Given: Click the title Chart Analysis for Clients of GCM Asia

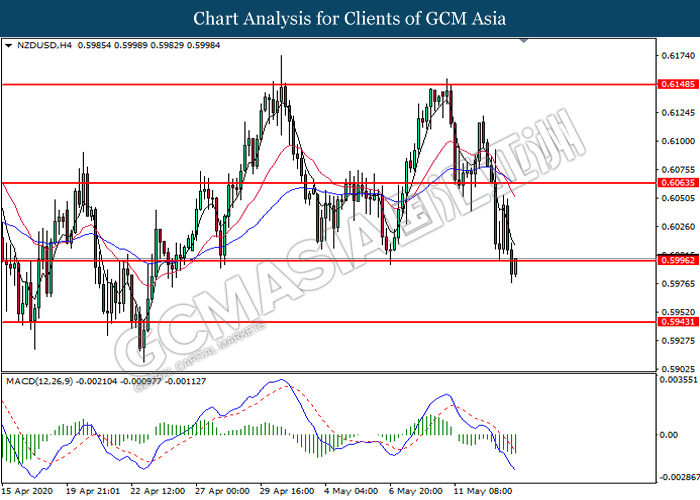Looking at the screenshot, I should click(350, 18).
